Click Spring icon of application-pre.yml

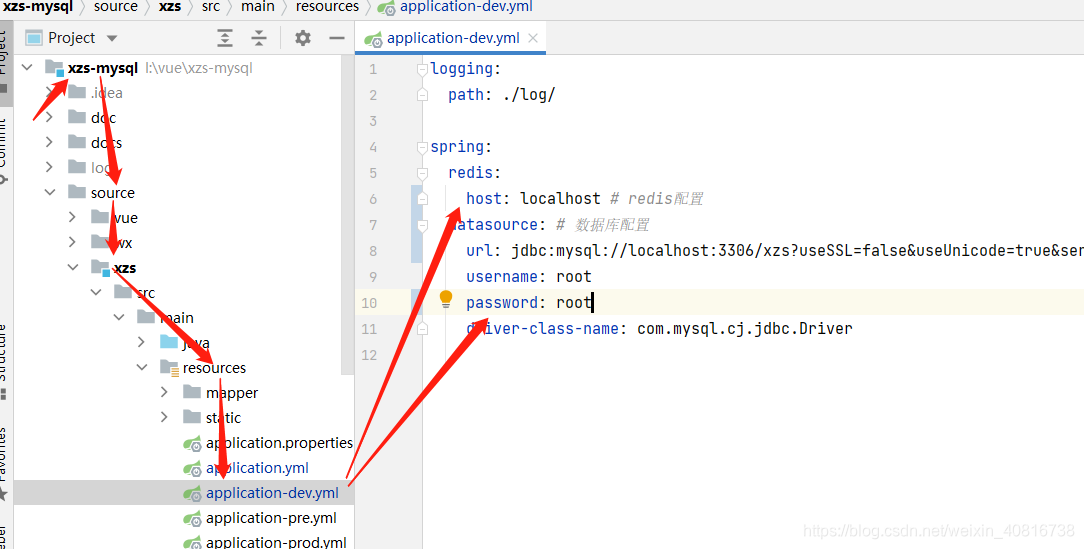192,519
